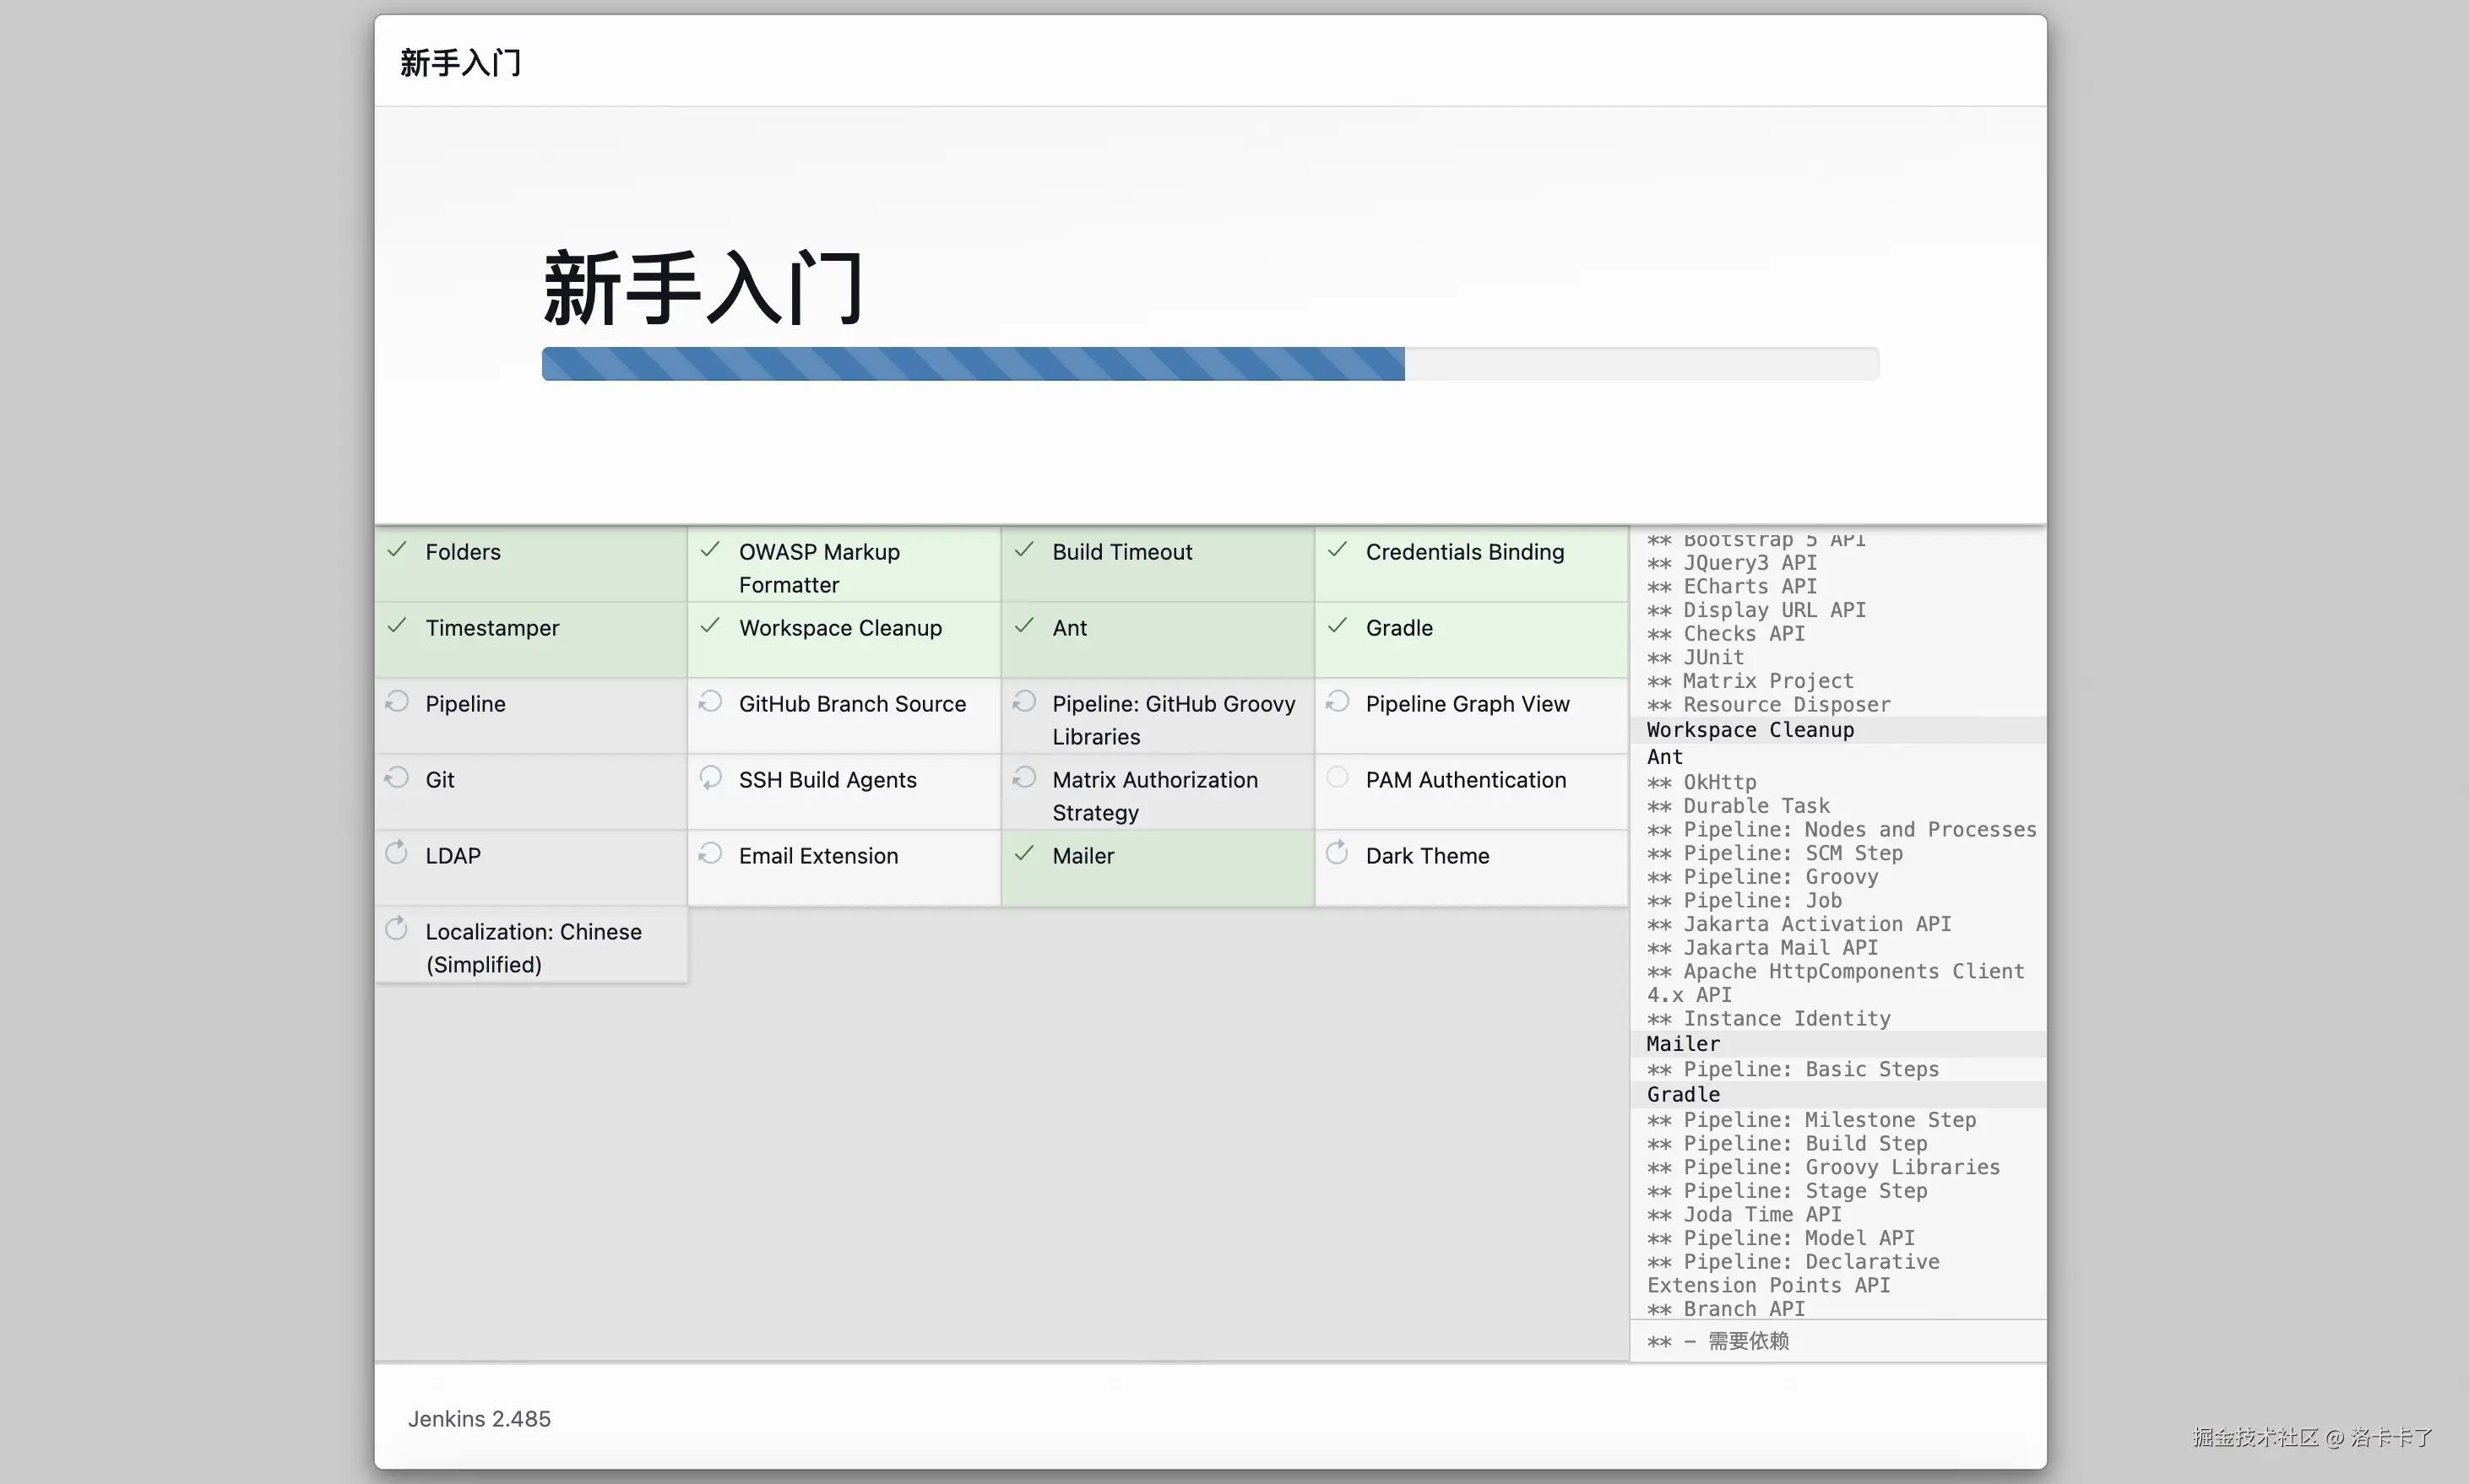Viewport: 2469px width, 1484px height.
Task: Click the spinner icon beside Pipeline
Action: (x=397, y=702)
